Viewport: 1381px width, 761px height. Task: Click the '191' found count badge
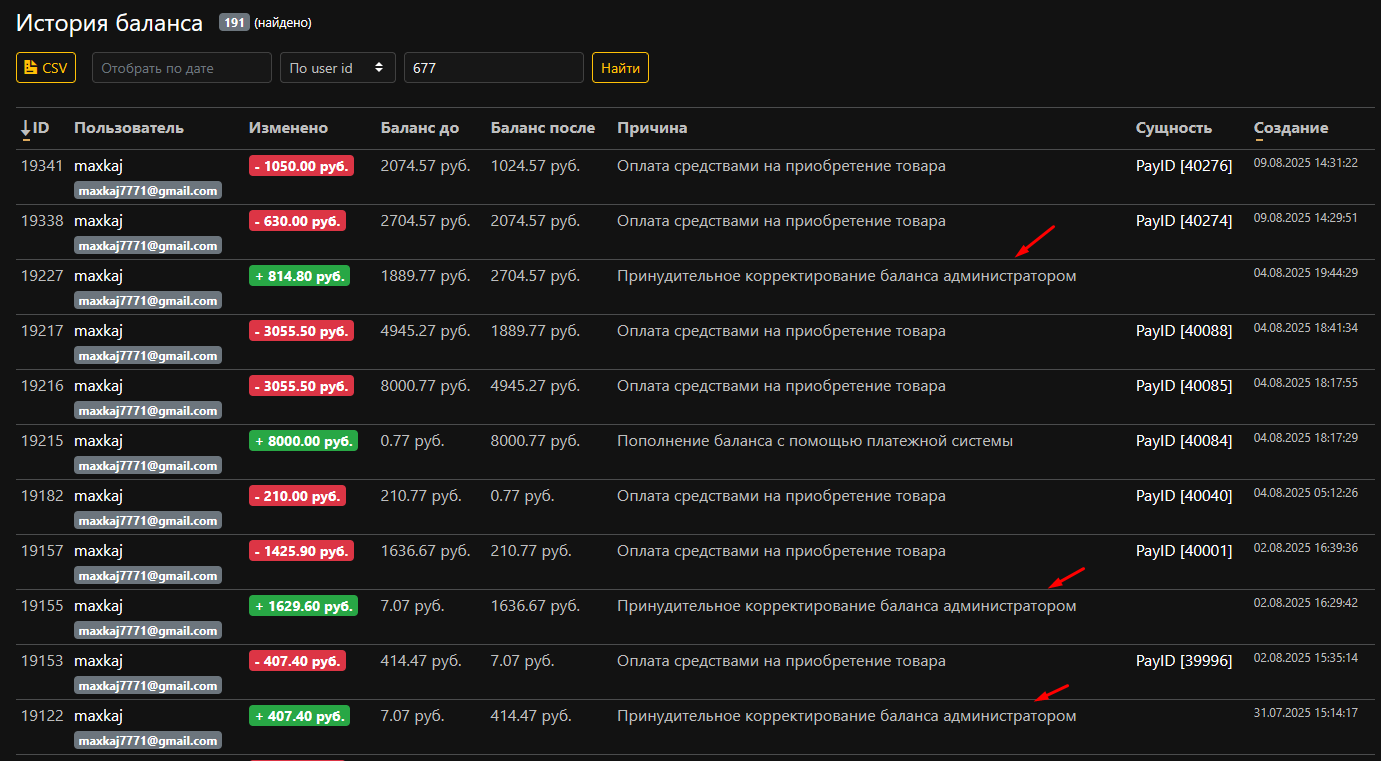[x=234, y=22]
